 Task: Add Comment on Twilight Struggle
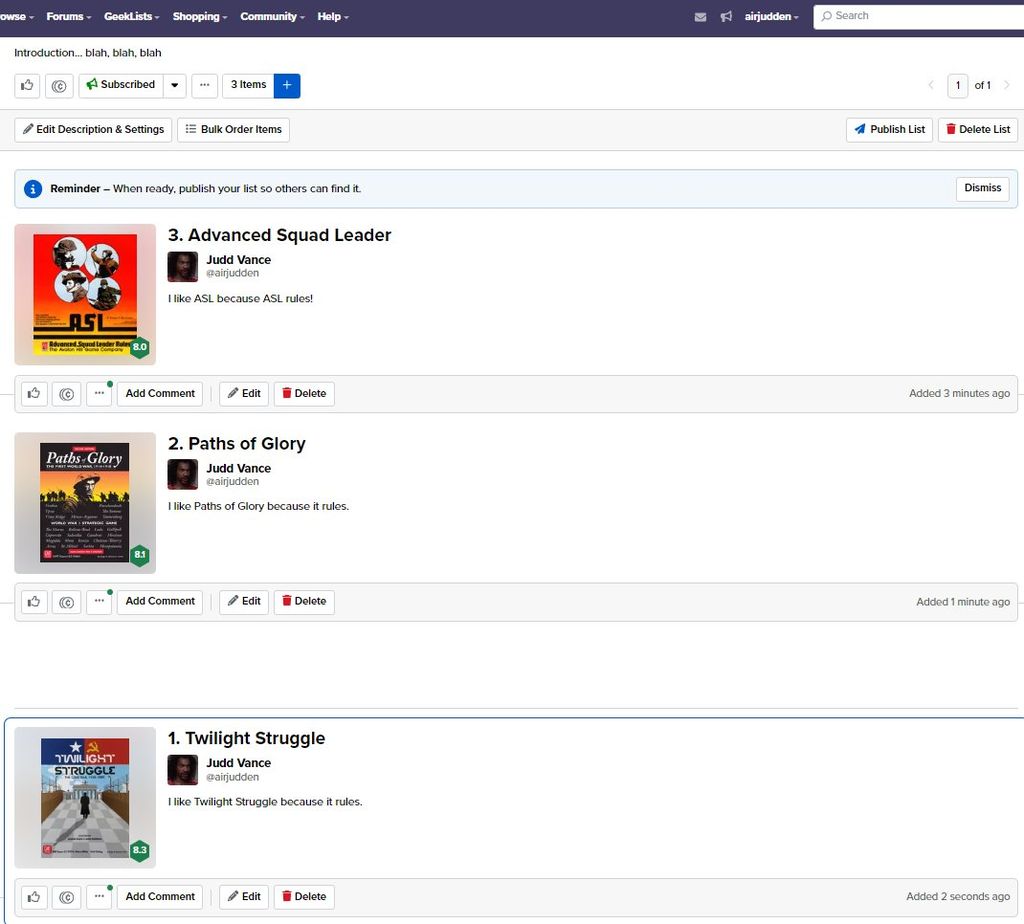(x=160, y=897)
